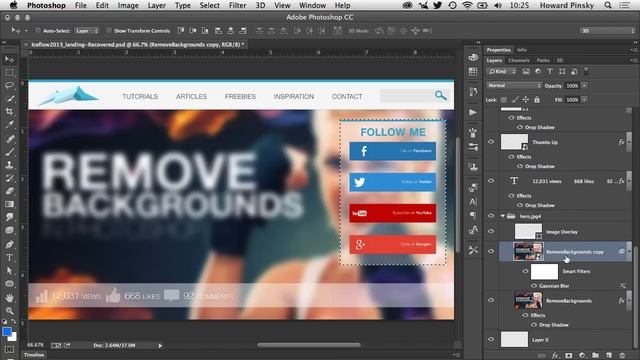The width and height of the screenshot is (640, 360).
Task: Create a new group folder icon
Action: tap(595, 356)
